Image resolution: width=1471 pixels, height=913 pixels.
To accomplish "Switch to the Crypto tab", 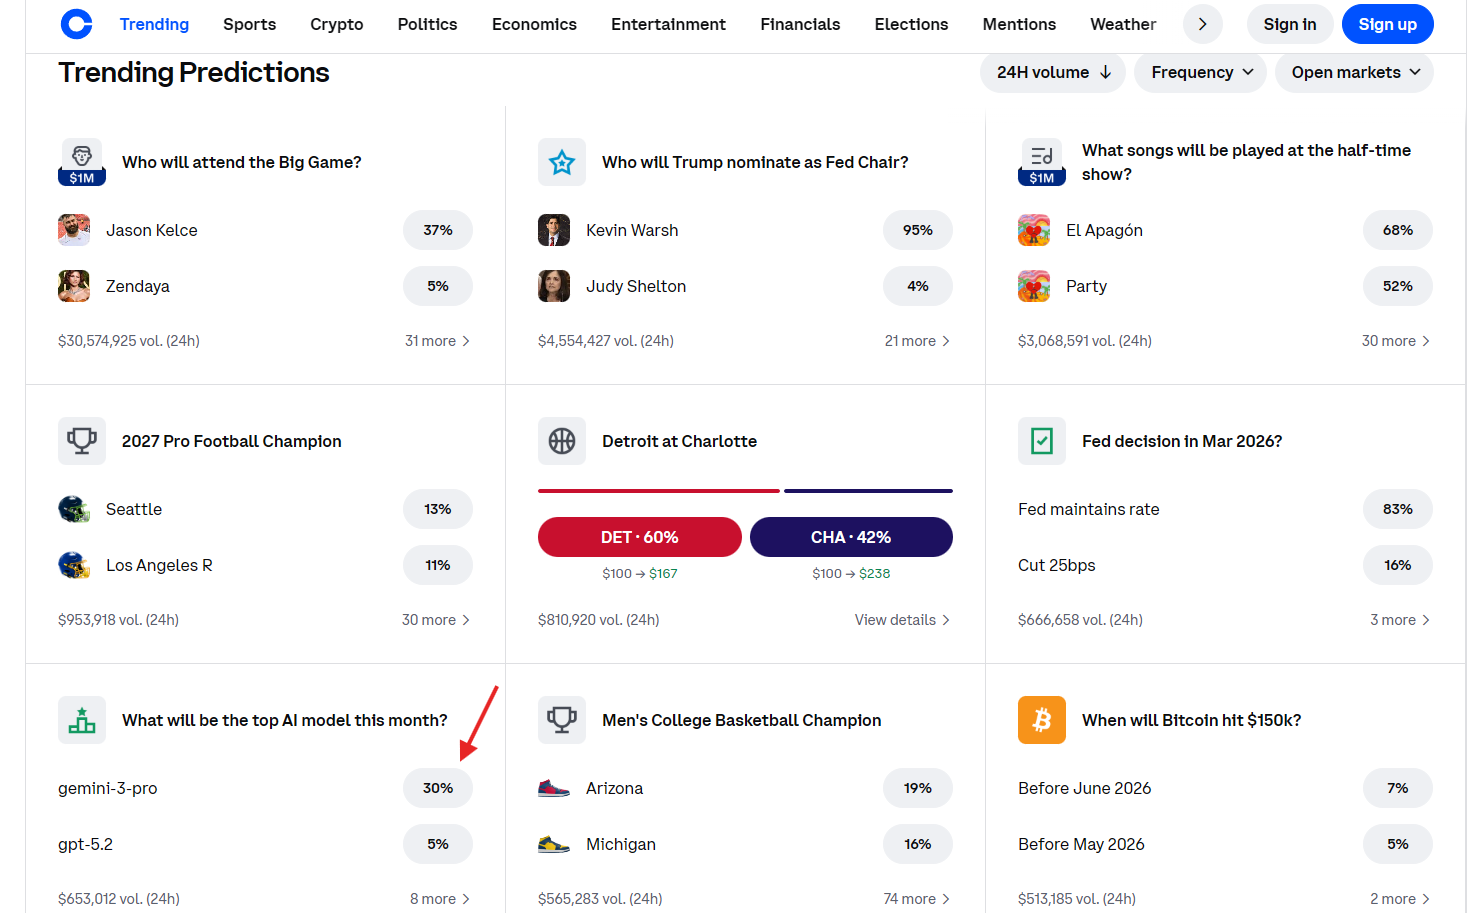I will [x=336, y=24].
